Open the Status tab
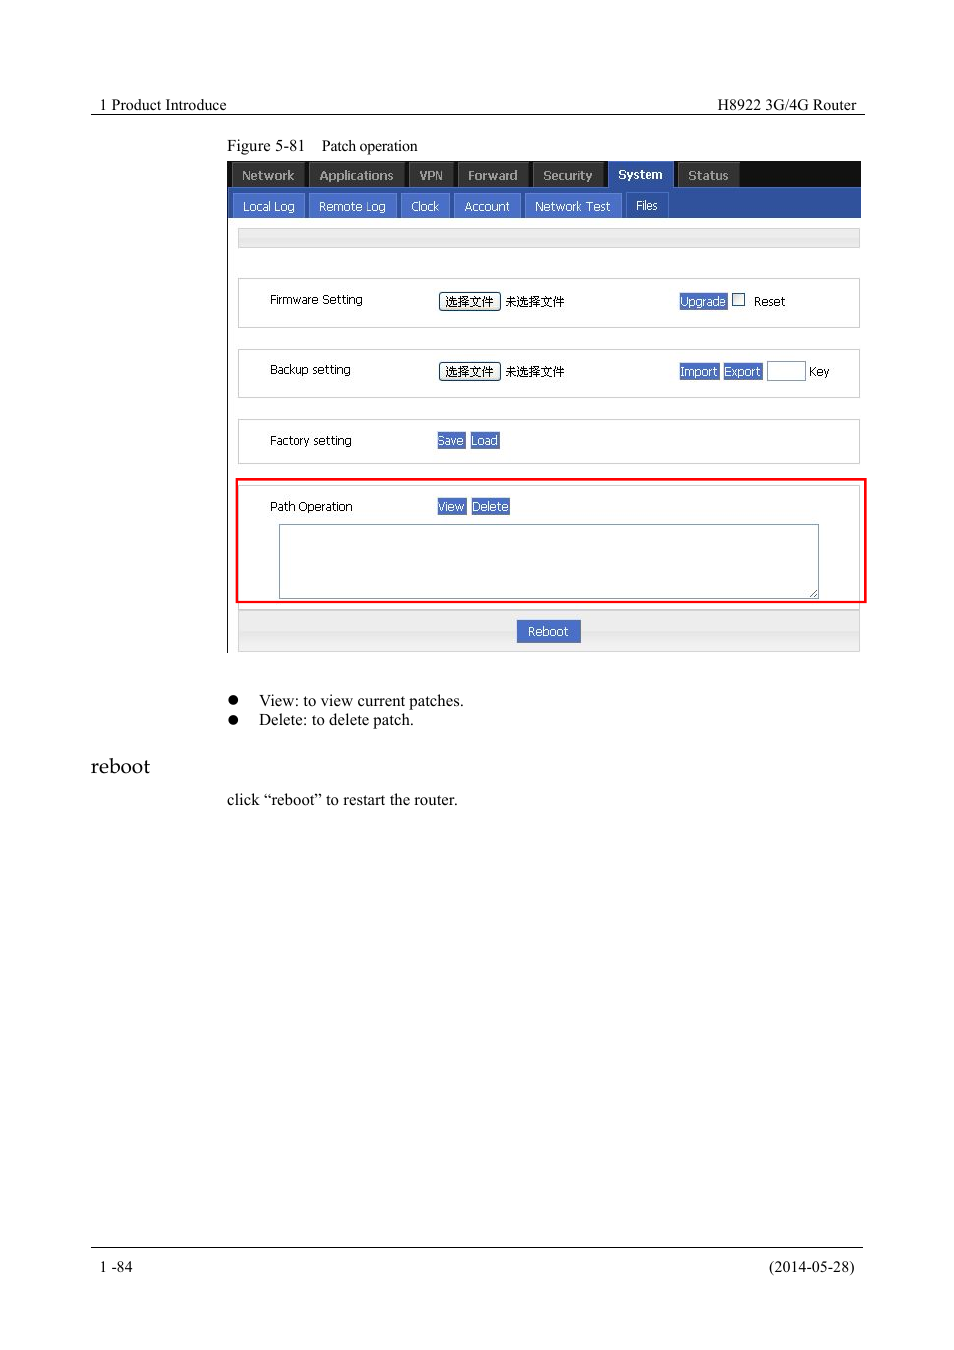The width and height of the screenshot is (954, 1350). [x=708, y=175]
